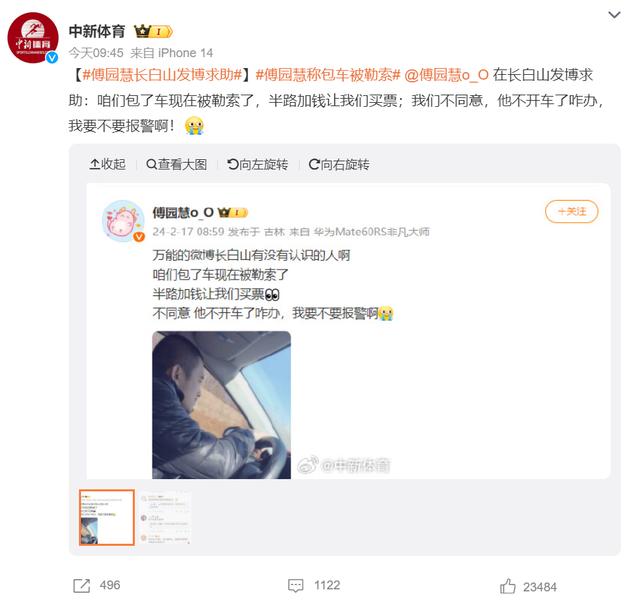This screenshot has width=640, height=605.
Task: Click the repost share icon
Action: click(x=81, y=585)
